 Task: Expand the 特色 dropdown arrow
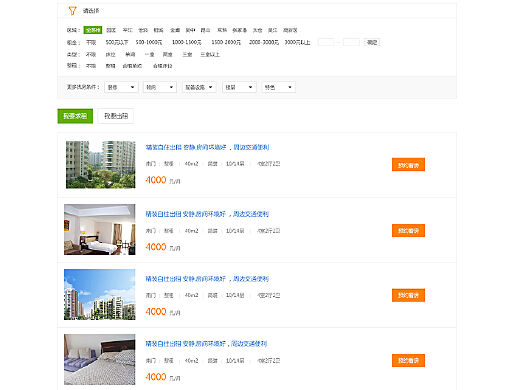(290, 87)
